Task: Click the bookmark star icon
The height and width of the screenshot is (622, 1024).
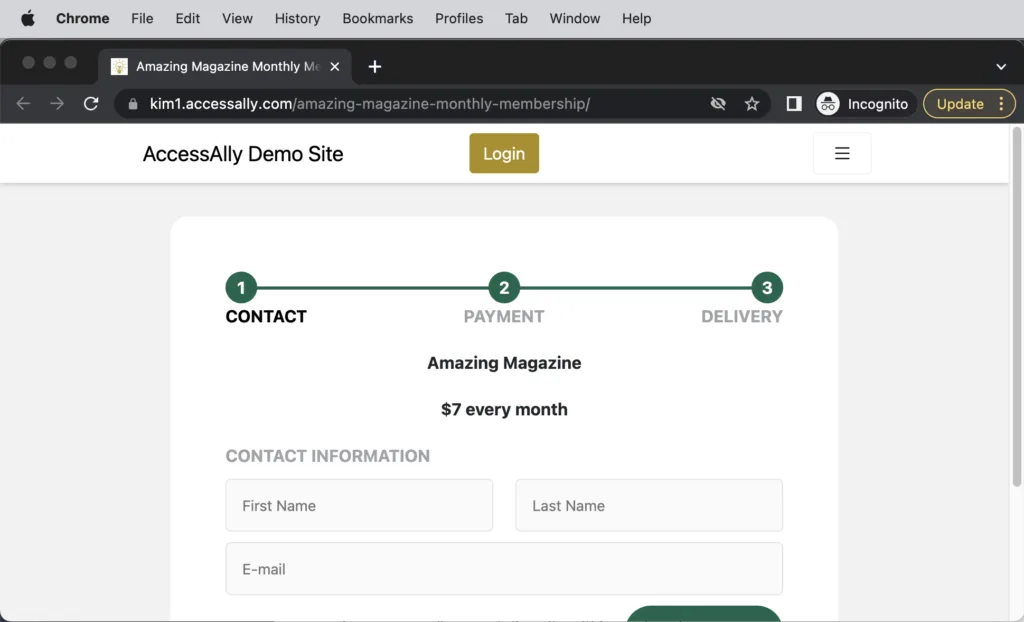Action: coord(752,103)
